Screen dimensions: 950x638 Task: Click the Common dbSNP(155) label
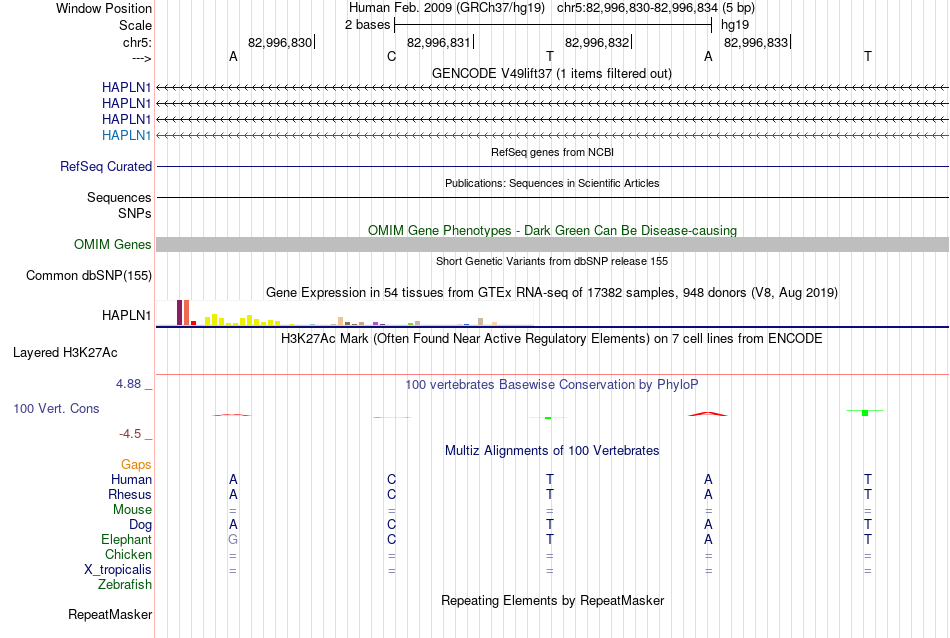[x=89, y=276]
